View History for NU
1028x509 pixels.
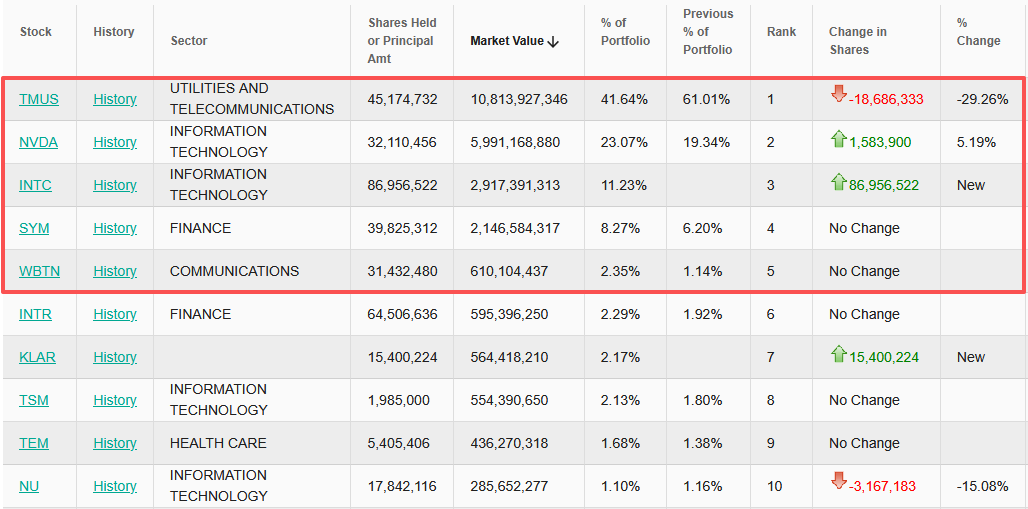click(x=115, y=486)
